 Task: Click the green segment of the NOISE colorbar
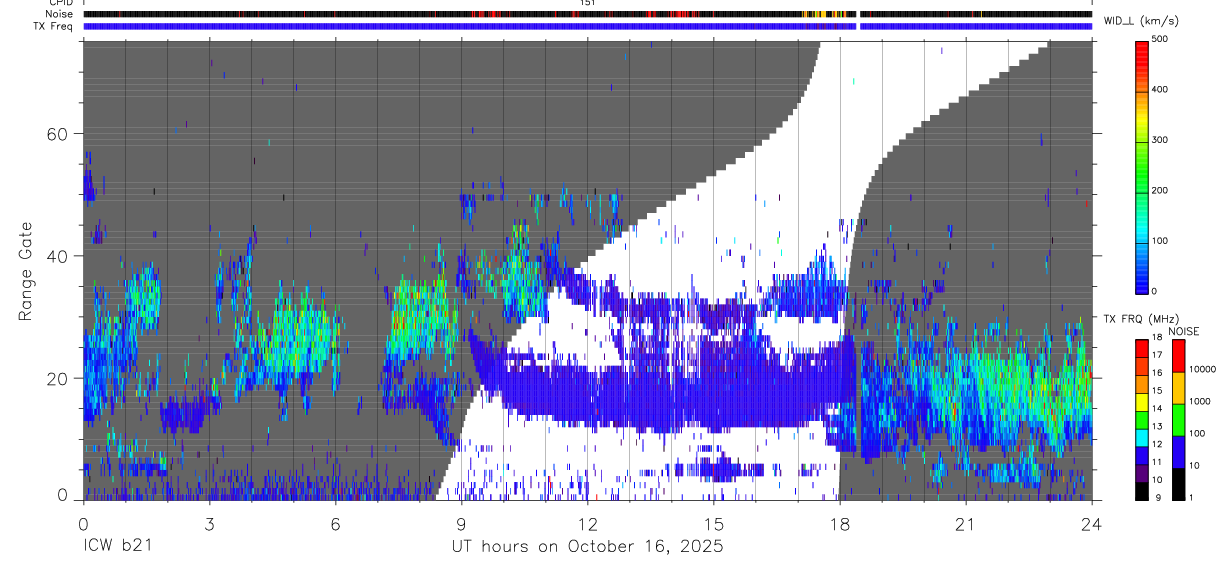pos(1177,419)
